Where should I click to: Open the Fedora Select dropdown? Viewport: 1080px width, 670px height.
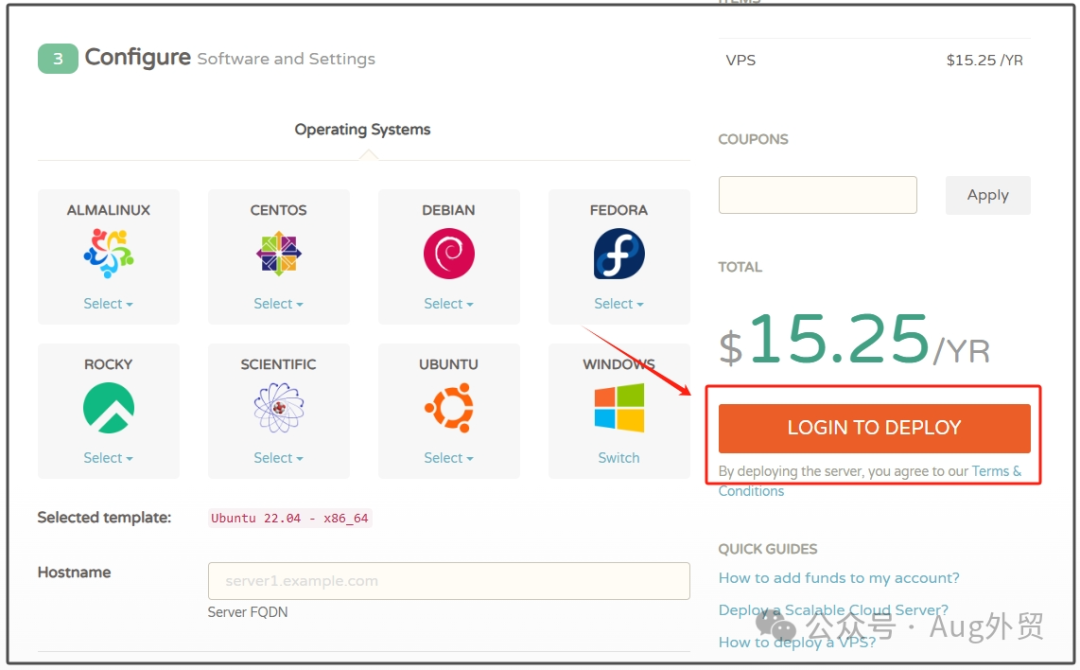[x=619, y=304]
